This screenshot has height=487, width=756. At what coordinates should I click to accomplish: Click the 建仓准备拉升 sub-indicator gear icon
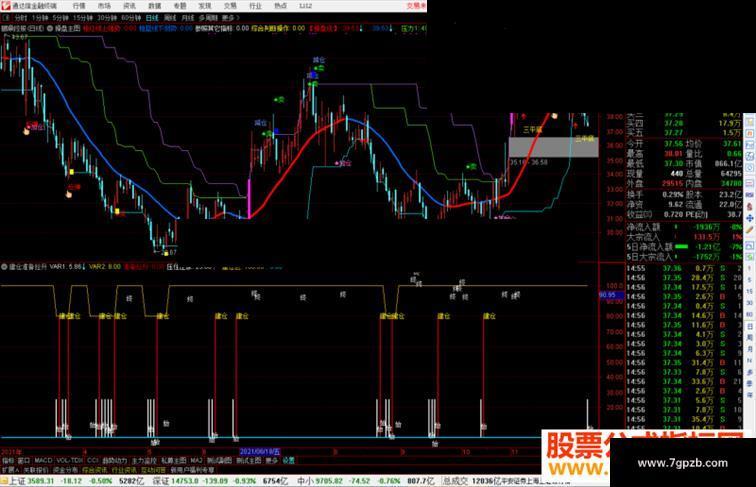[x=4, y=266]
